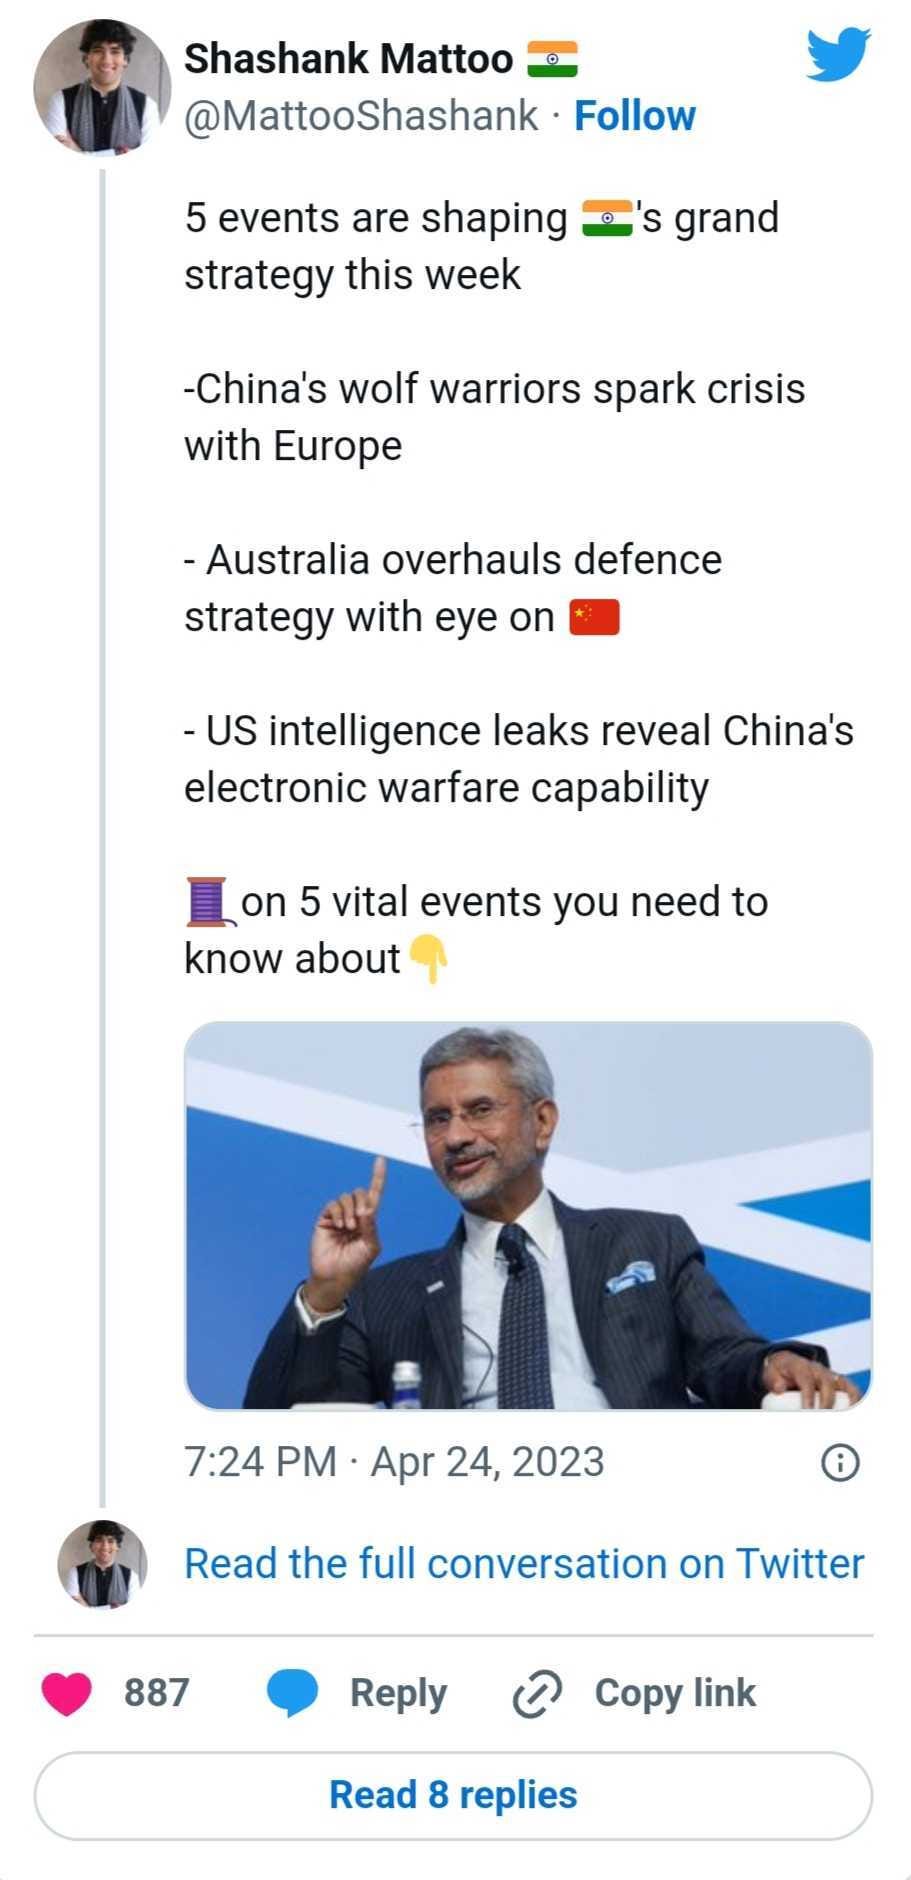Open the 887 likes count
This screenshot has width=911, height=1880.
[x=156, y=1693]
